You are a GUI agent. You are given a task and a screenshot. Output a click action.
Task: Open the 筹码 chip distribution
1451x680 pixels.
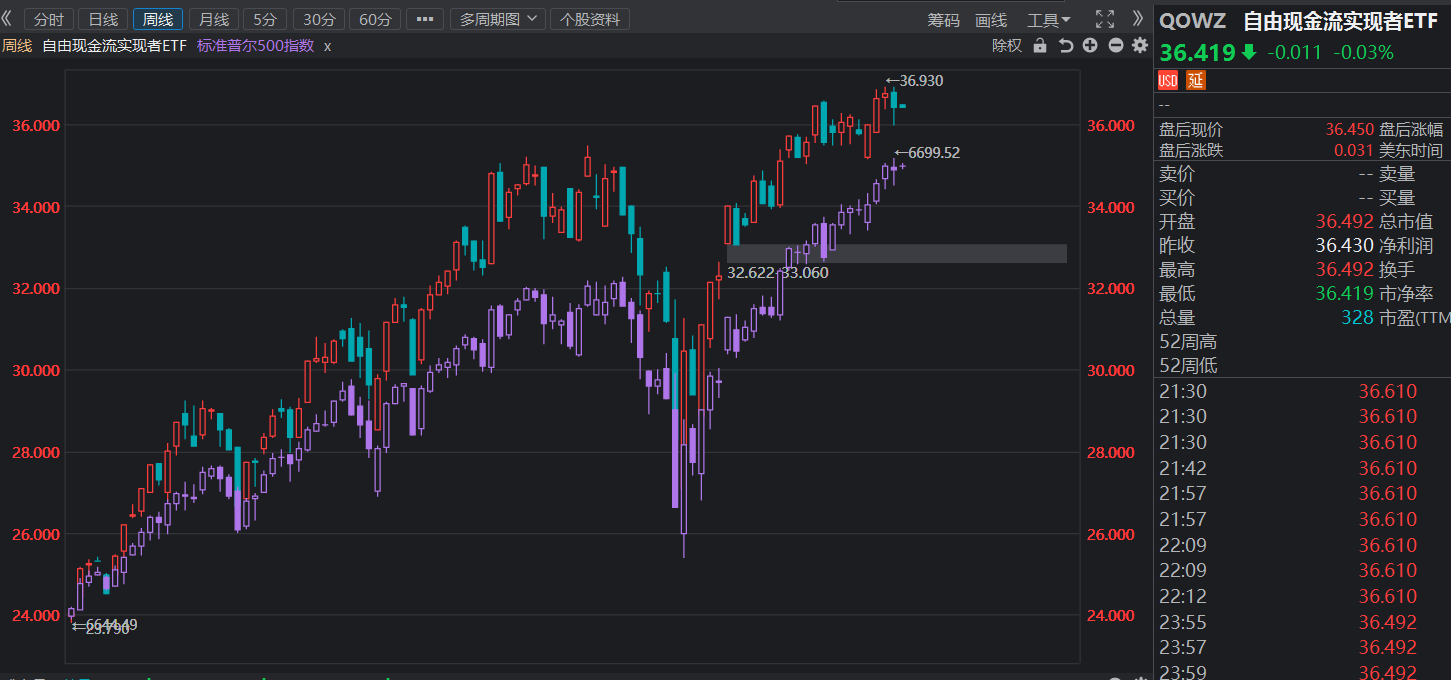943,19
